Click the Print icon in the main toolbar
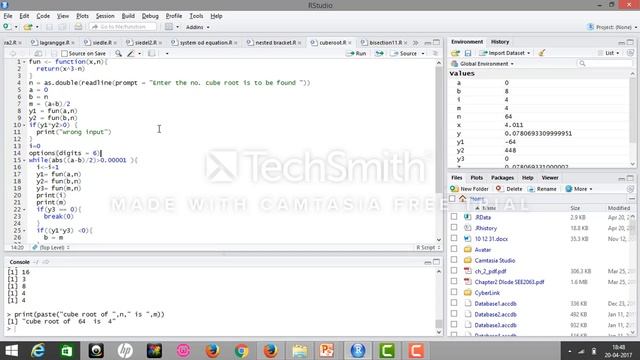The height and width of the screenshot is (360, 640). [x=78, y=27]
